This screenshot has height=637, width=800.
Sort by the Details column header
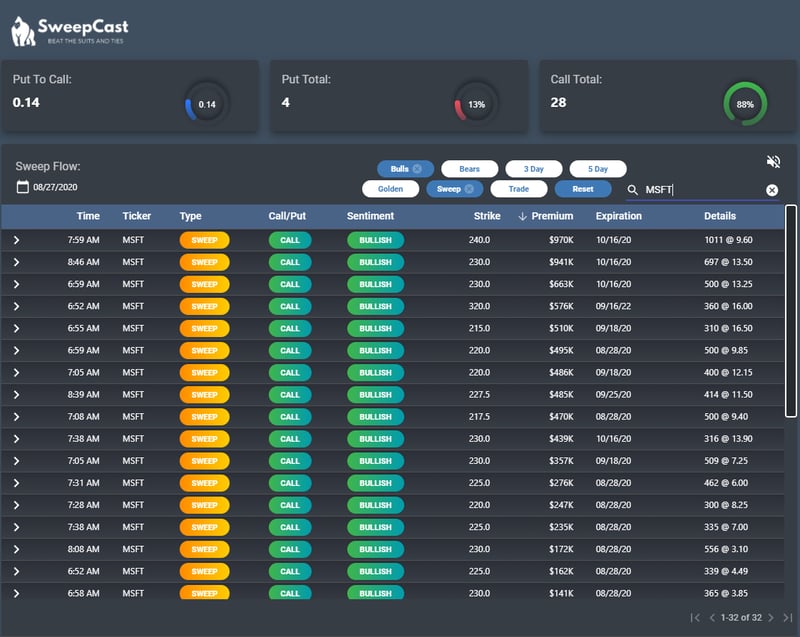point(720,216)
